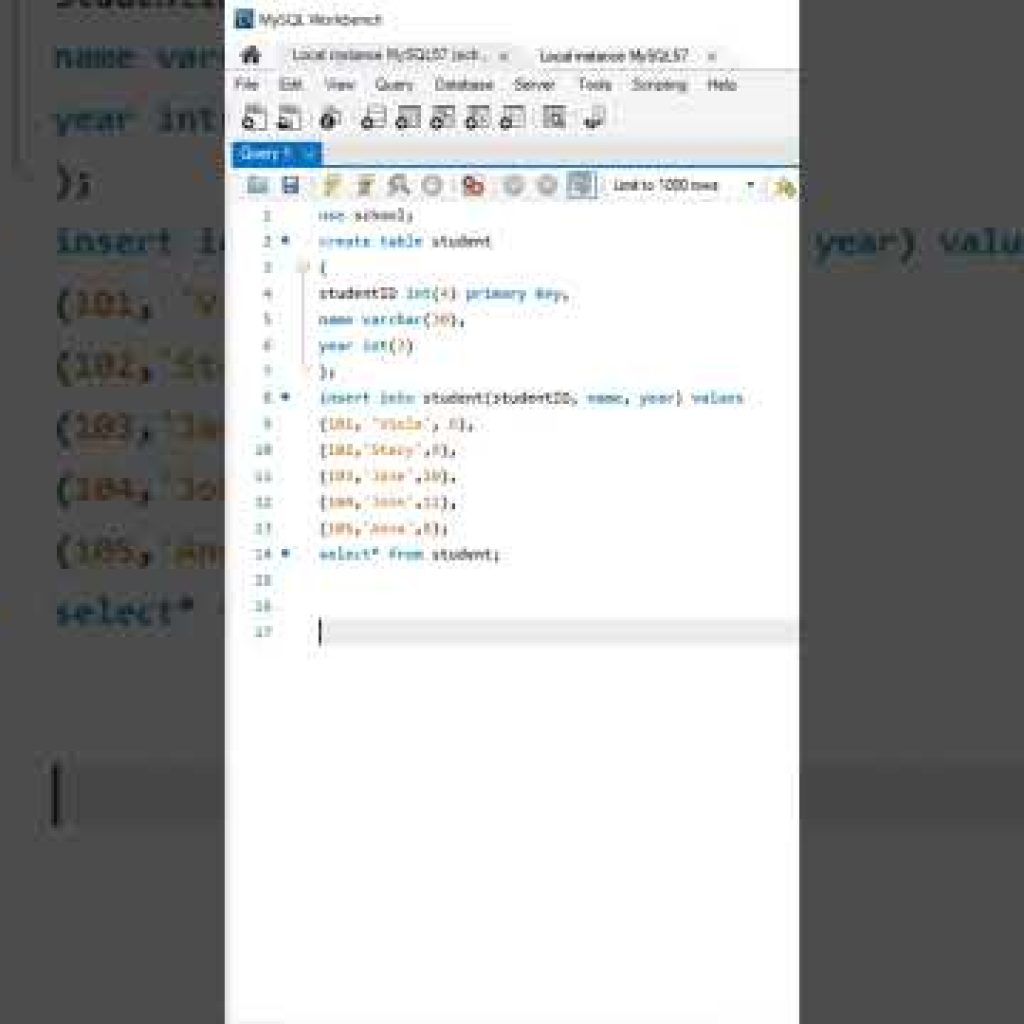Screen dimensions: 1024x1024
Task: Click the Home tab house icon
Action: (250, 56)
